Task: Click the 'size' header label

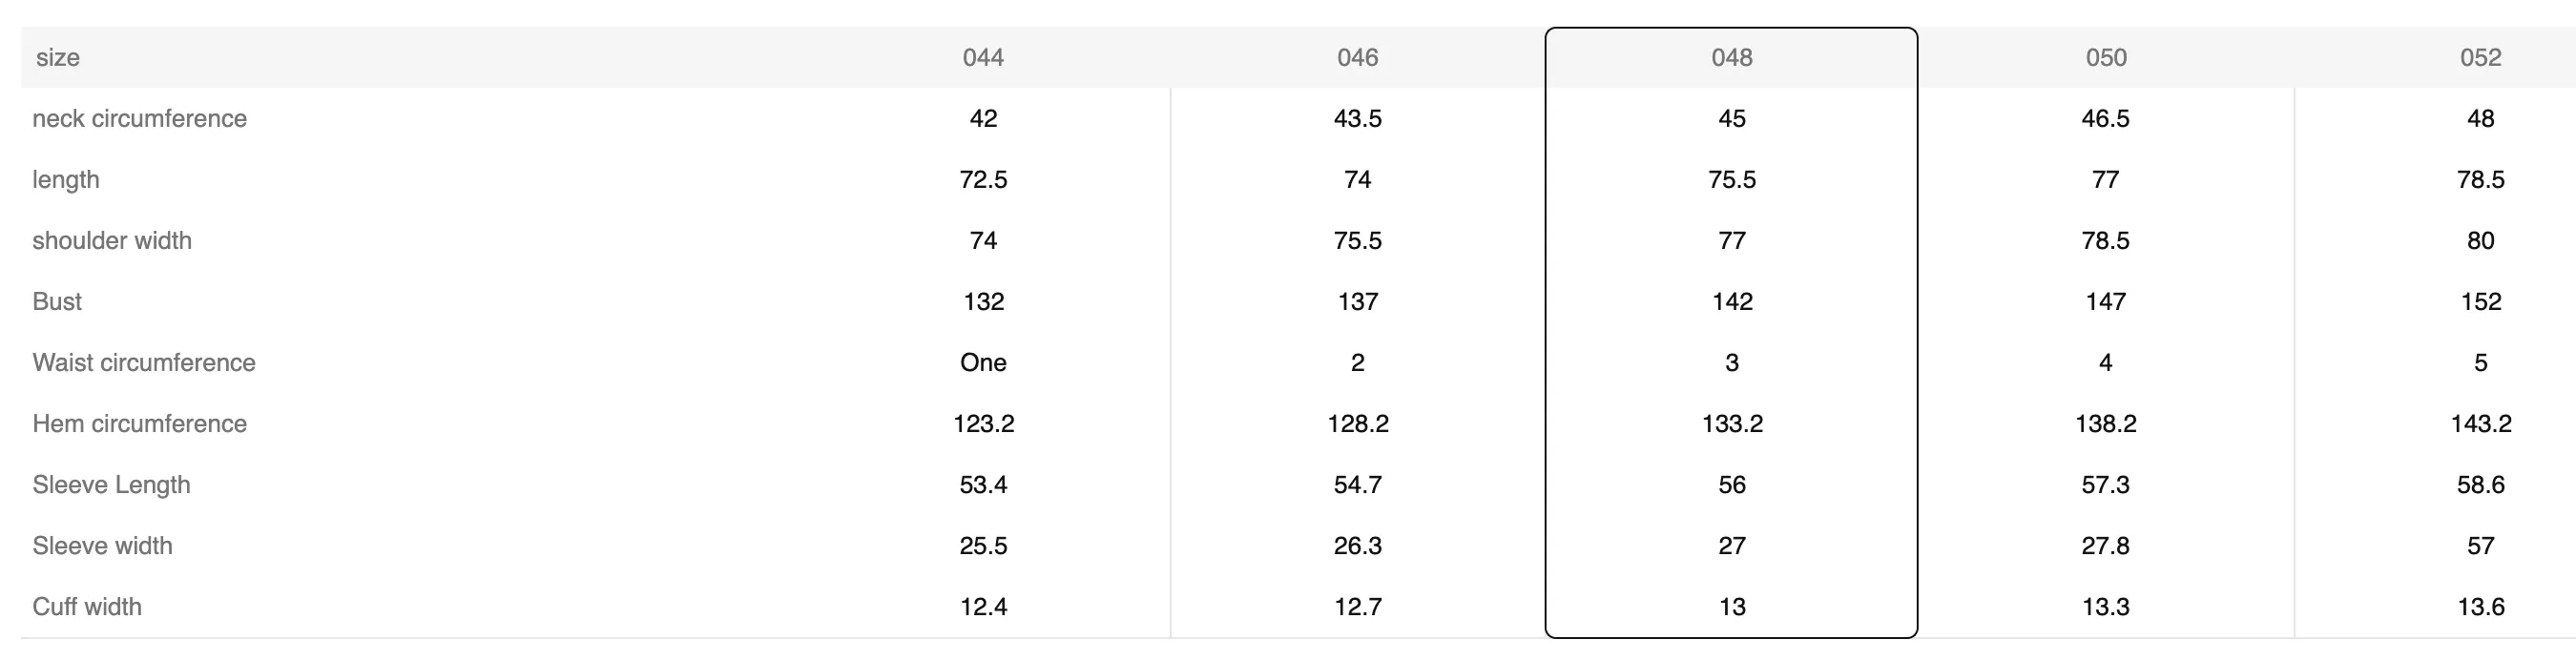Action: pyautogui.click(x=58, y=57)
